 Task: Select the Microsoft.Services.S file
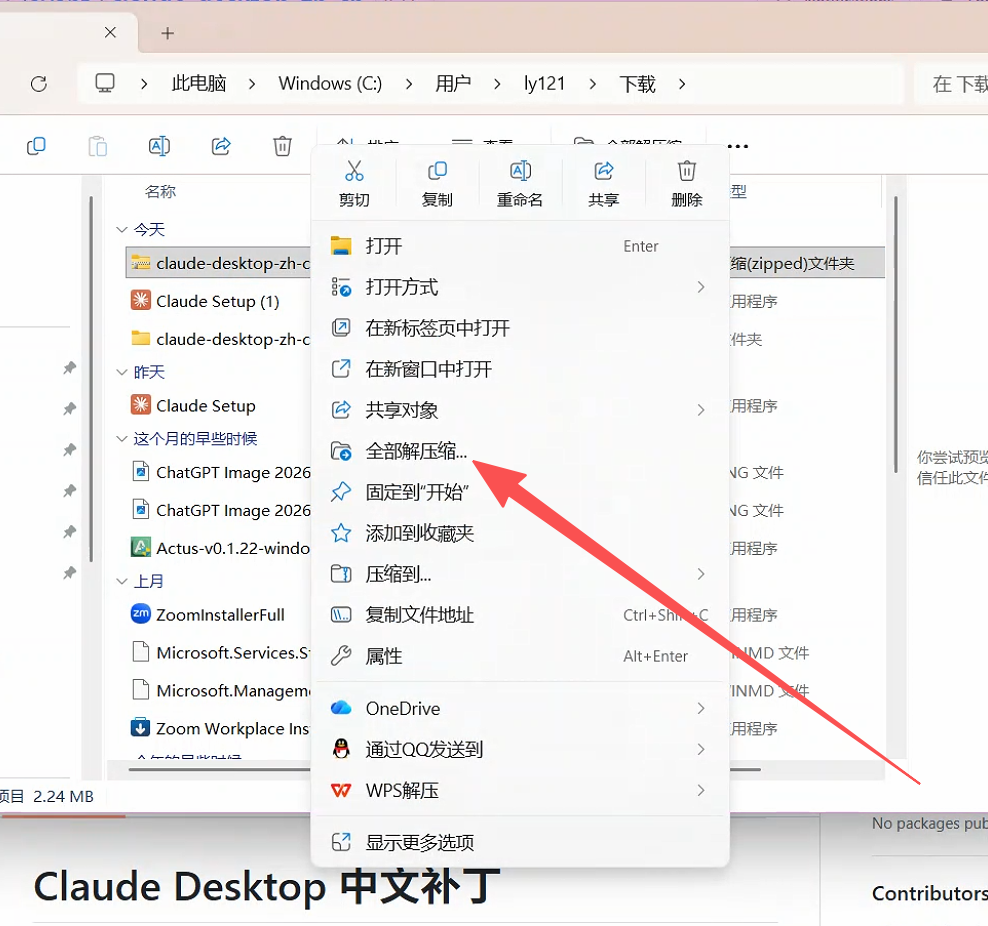219,653
